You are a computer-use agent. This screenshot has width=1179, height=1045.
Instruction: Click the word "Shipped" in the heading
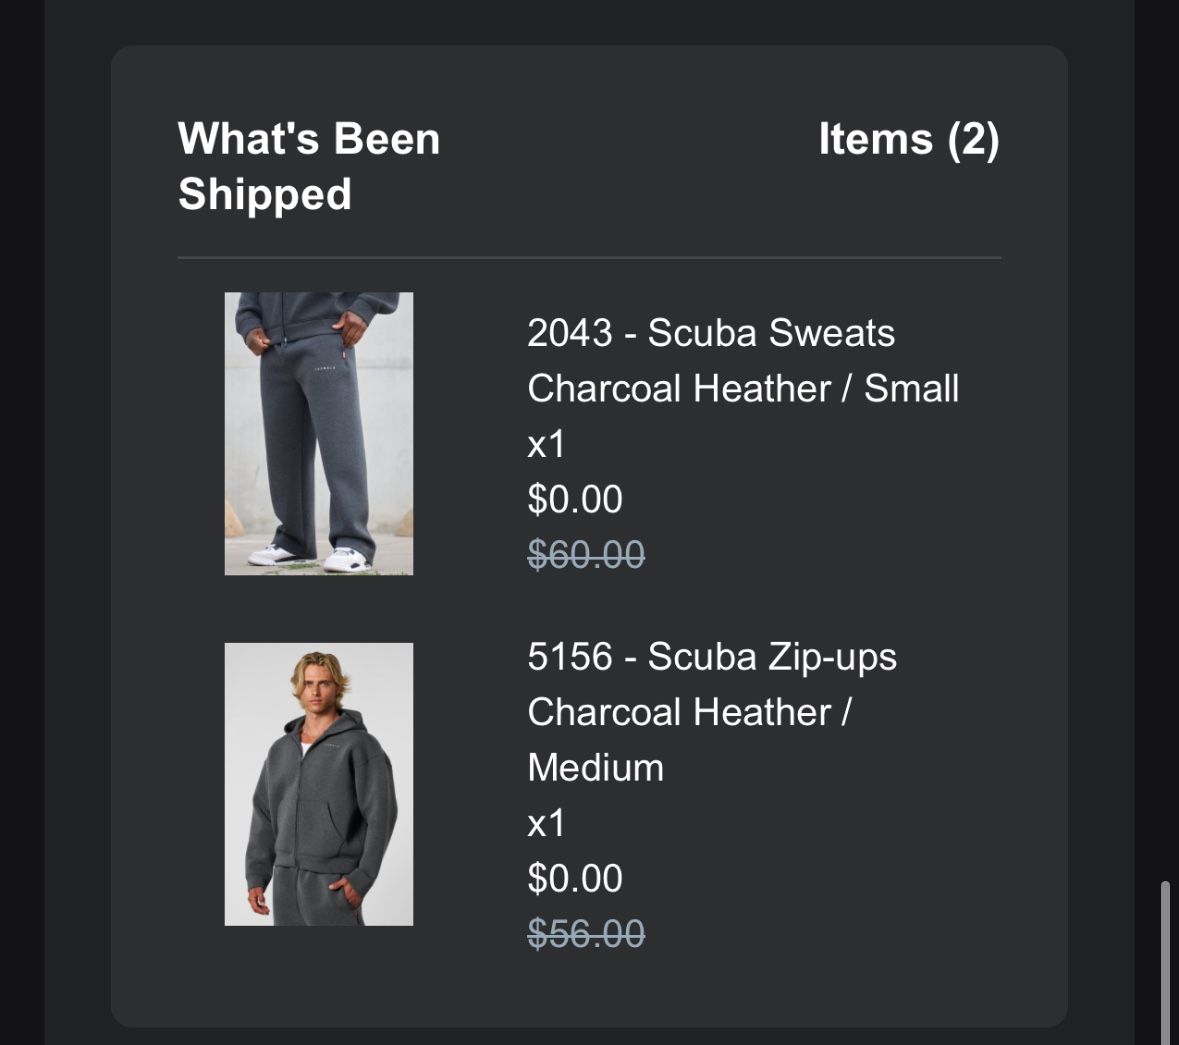coord(265,194)
